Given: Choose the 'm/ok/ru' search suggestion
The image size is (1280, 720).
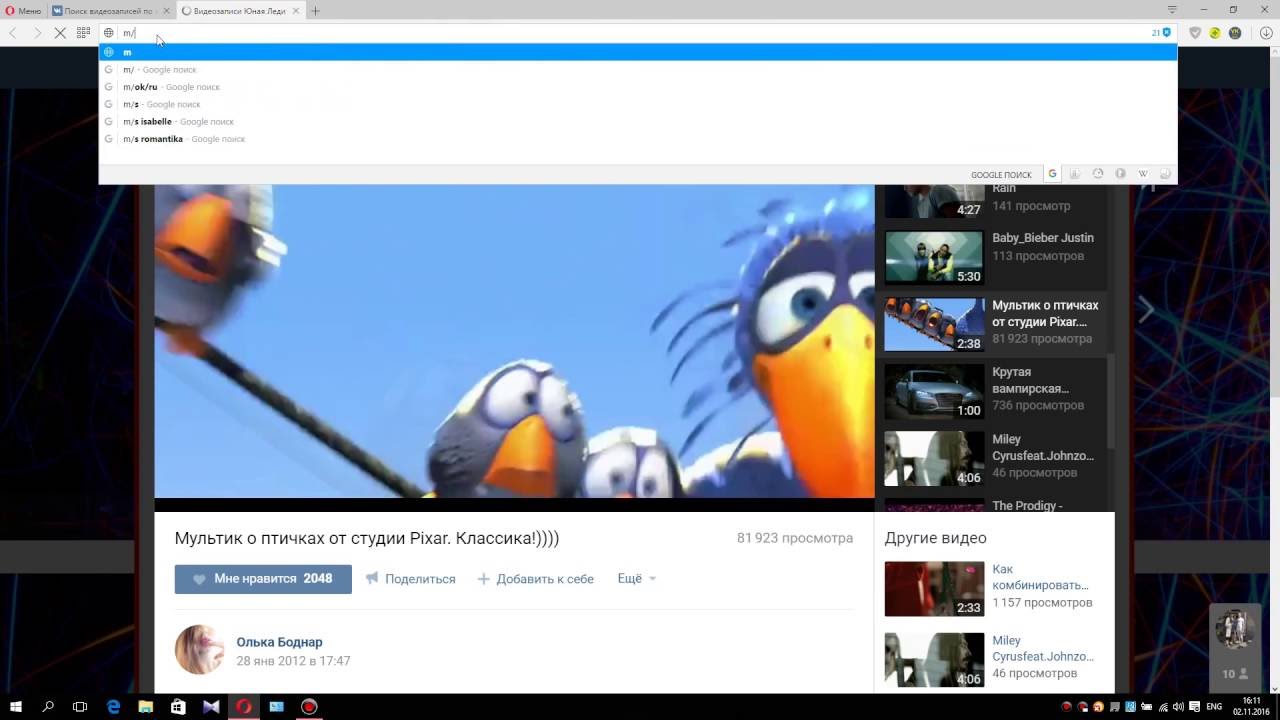Looking at the screenshot, I should (638, 87).
